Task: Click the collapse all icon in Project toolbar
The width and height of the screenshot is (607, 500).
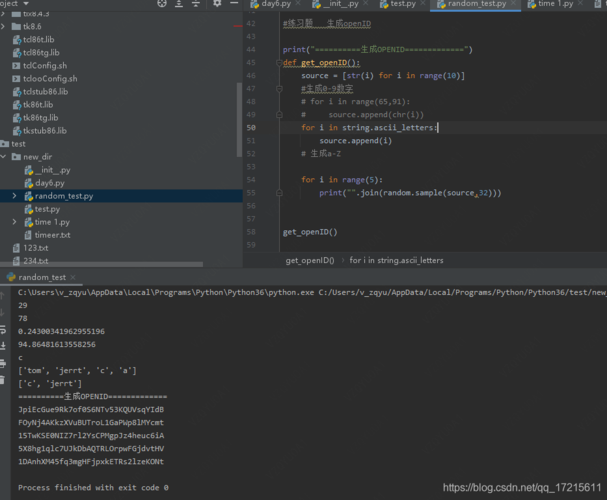Action: click(196, 3)
